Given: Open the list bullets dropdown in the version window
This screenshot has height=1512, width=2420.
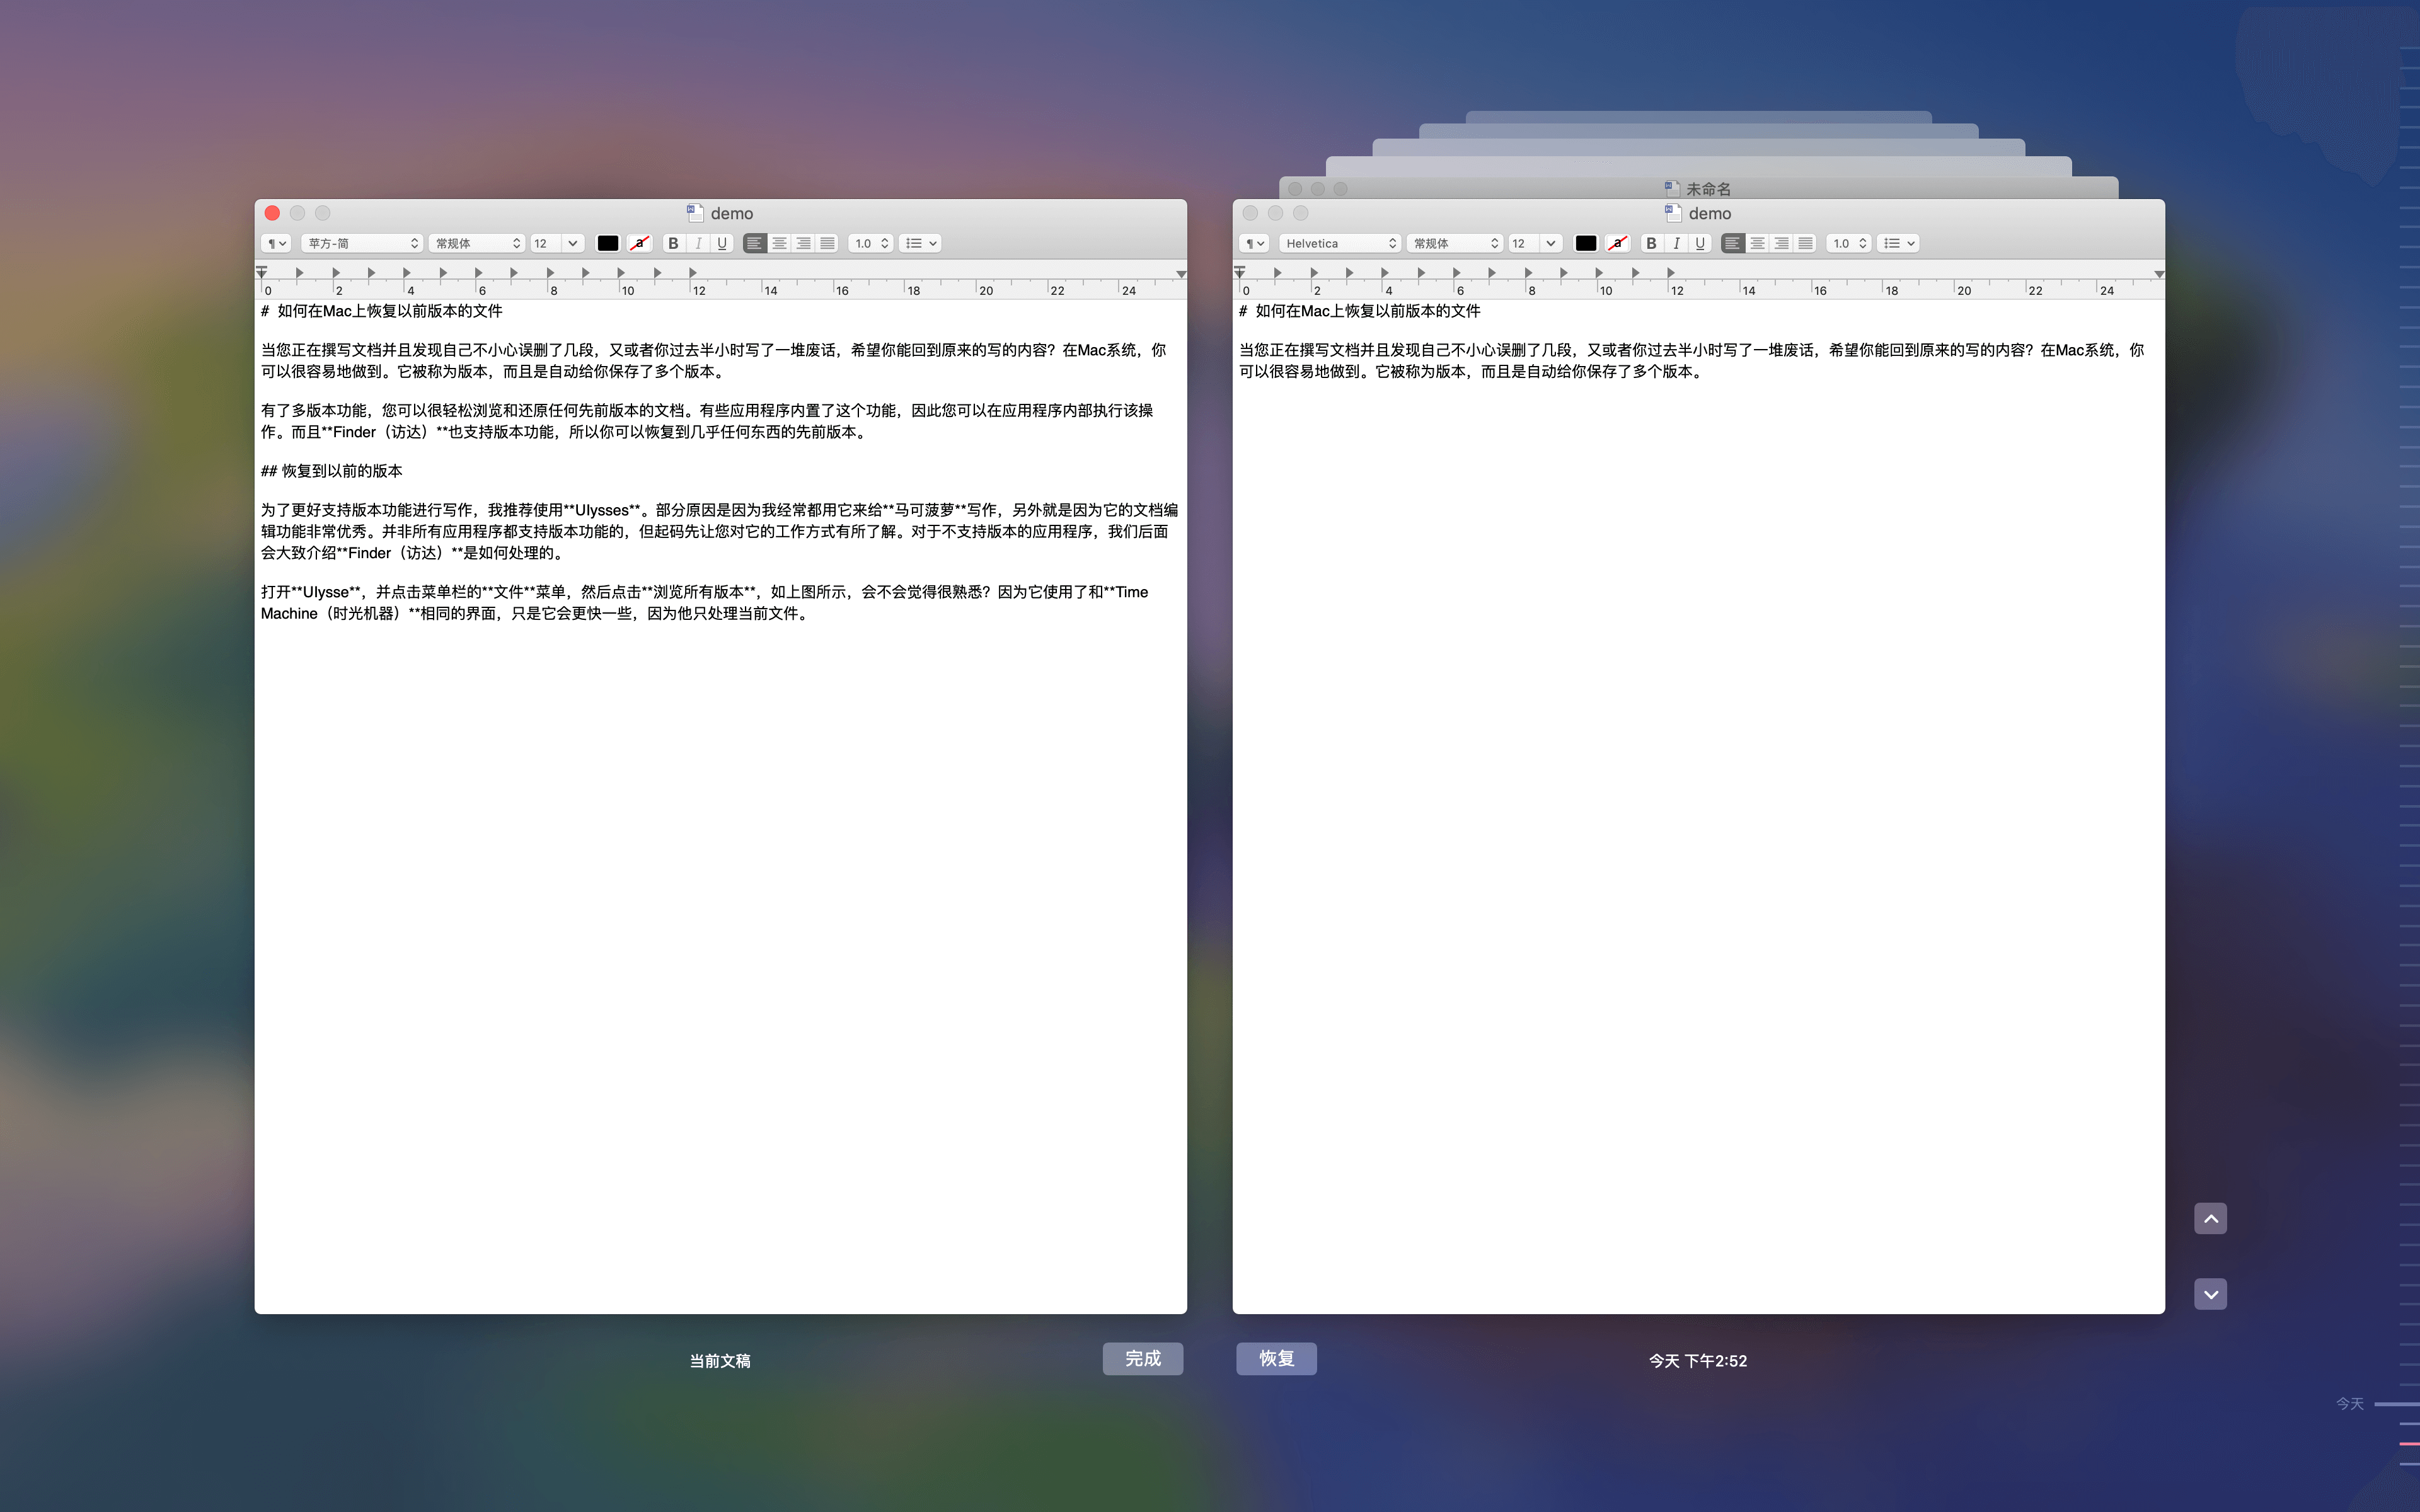Looking at the screenshot, I should point(1898,243).
